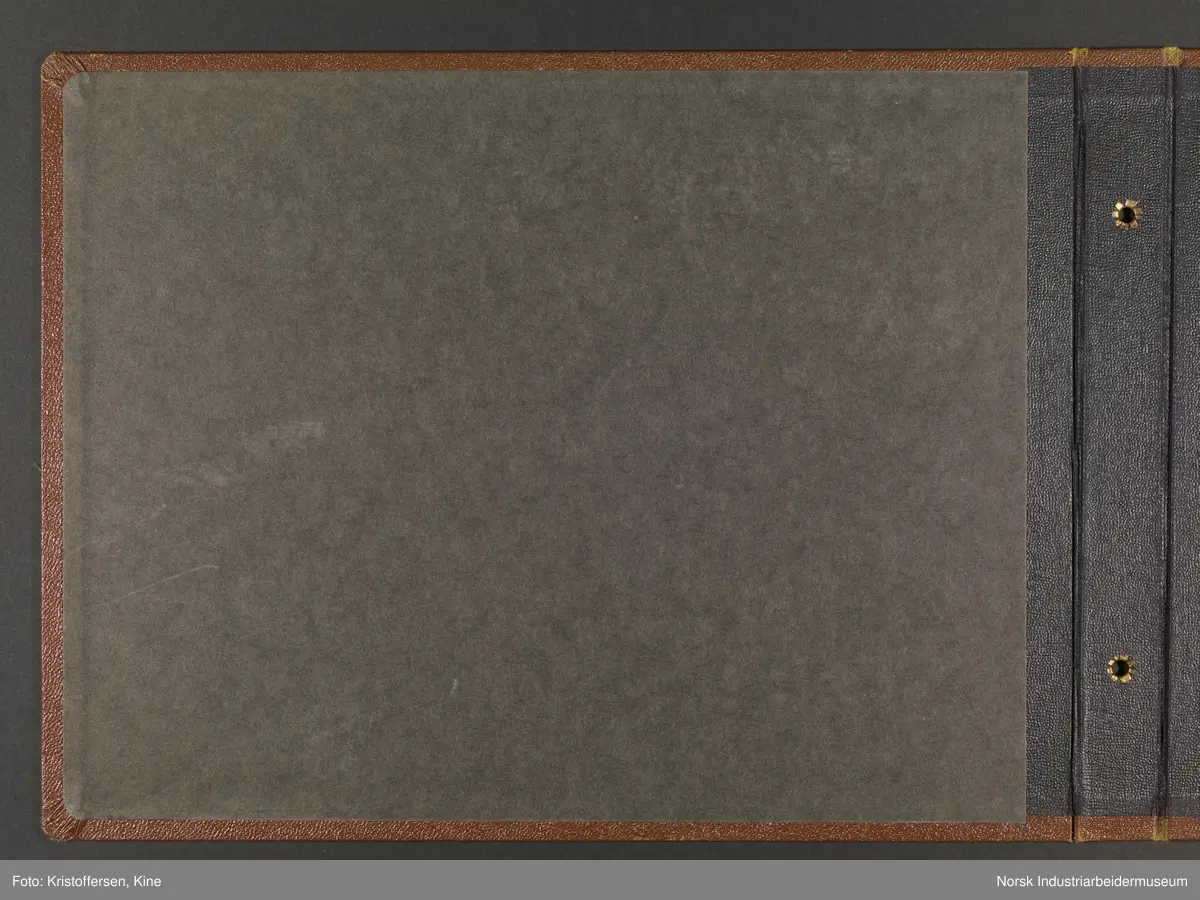The height and width of the screenshot is (900, 1200).
Task: Click the gray background above the album
Action: pos(600,25)
